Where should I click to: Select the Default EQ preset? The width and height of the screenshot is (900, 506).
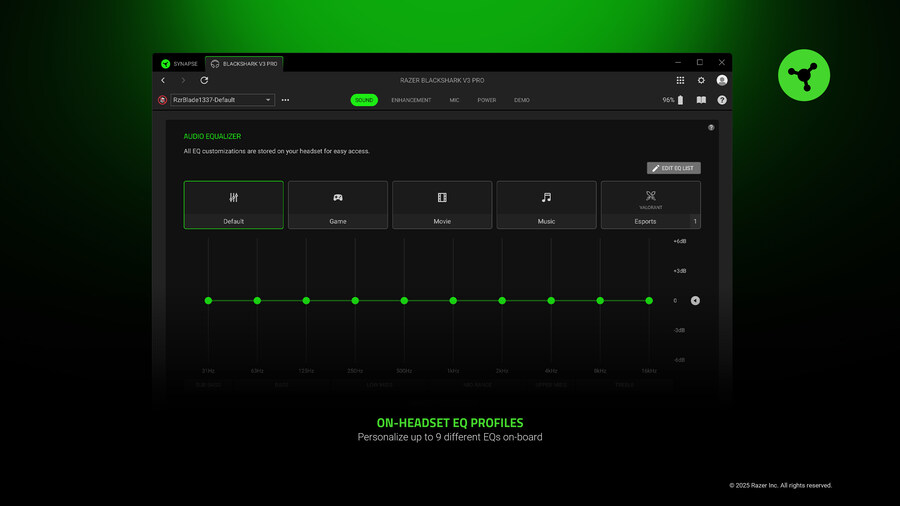click(x=234, y=205)
